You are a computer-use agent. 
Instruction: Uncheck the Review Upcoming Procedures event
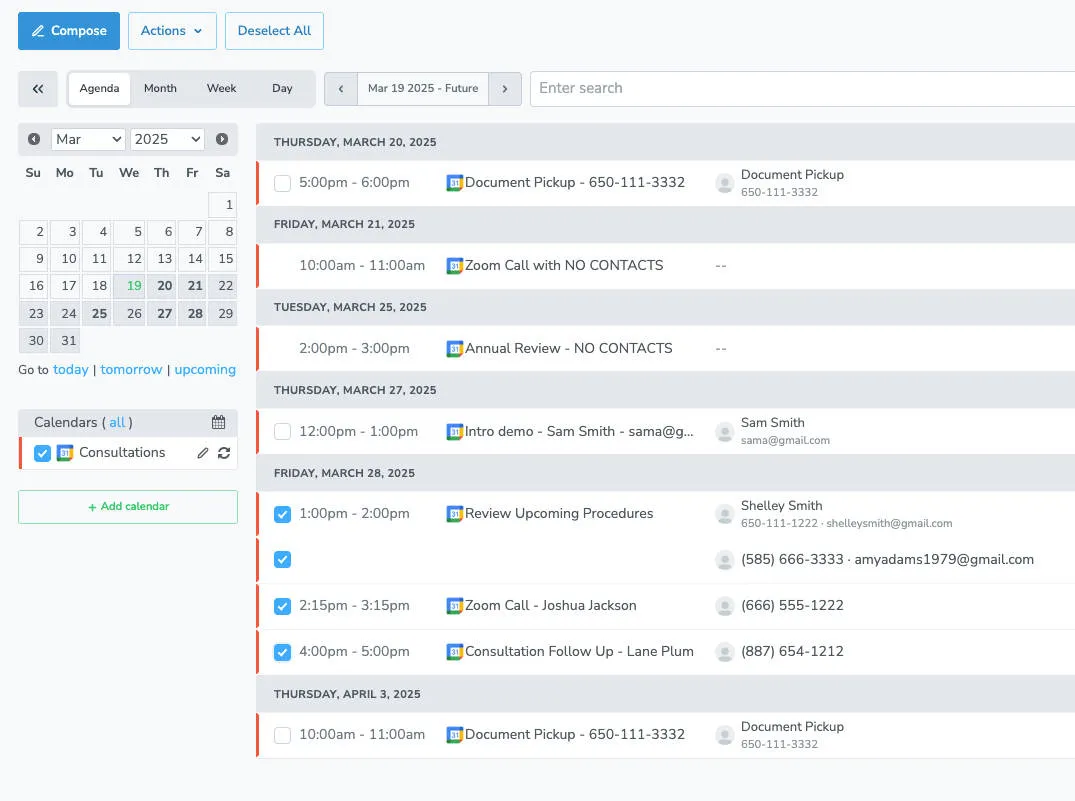[281, 513]
